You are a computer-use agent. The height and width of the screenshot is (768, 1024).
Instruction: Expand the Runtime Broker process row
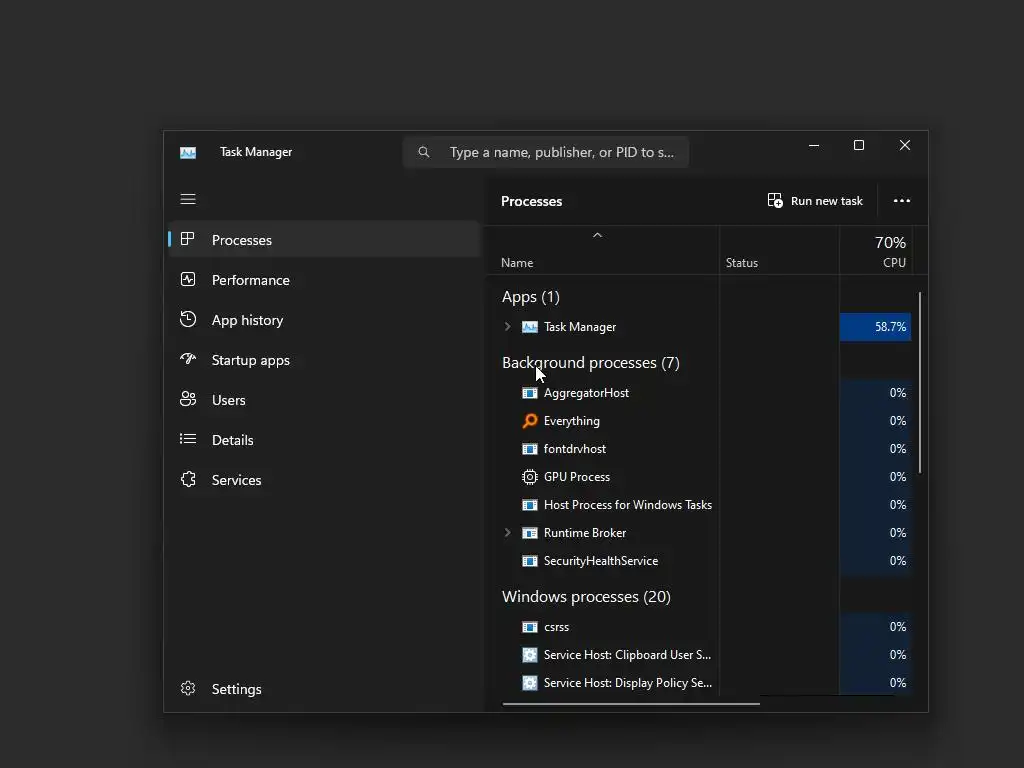point(507,532)
